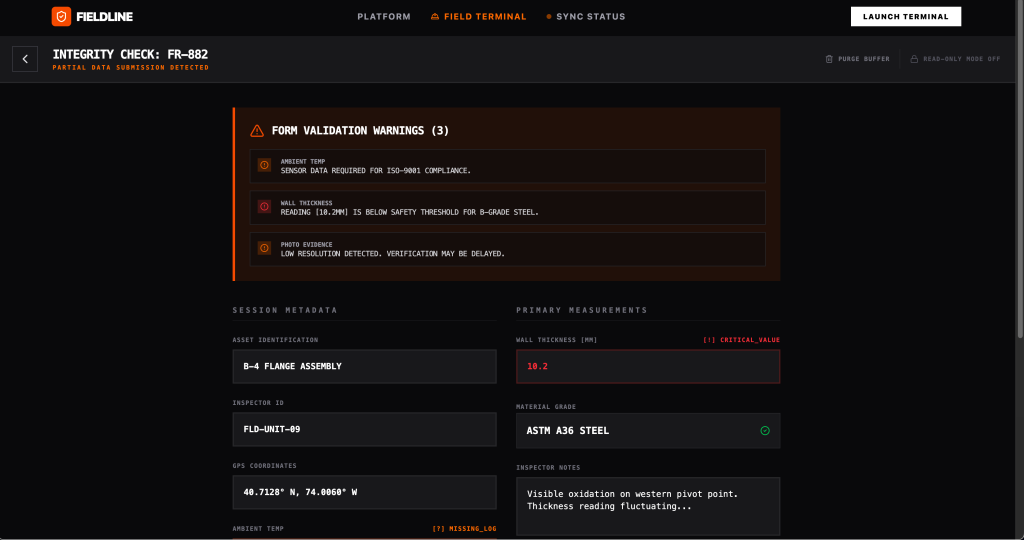Screen dimensions: 1024x540
Task: Click the Fieldline shield logo icon
Action: (x=61, y=16)
